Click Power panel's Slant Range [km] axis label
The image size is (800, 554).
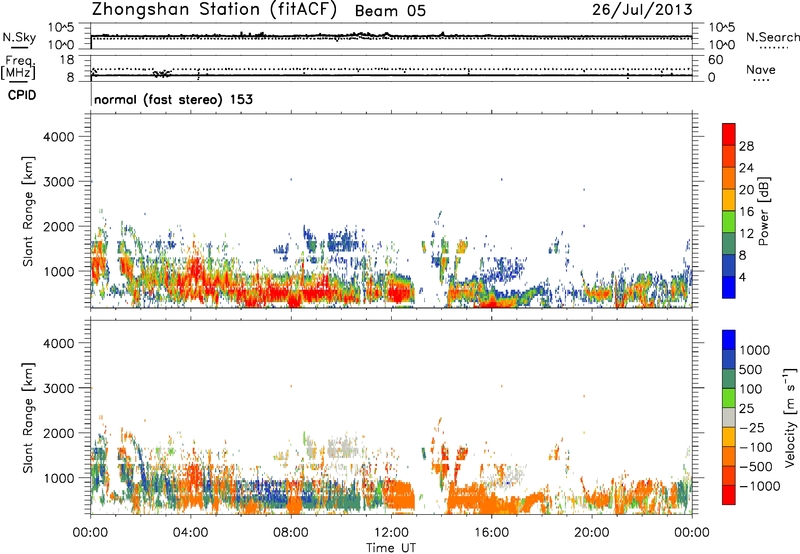pos(28,211)
